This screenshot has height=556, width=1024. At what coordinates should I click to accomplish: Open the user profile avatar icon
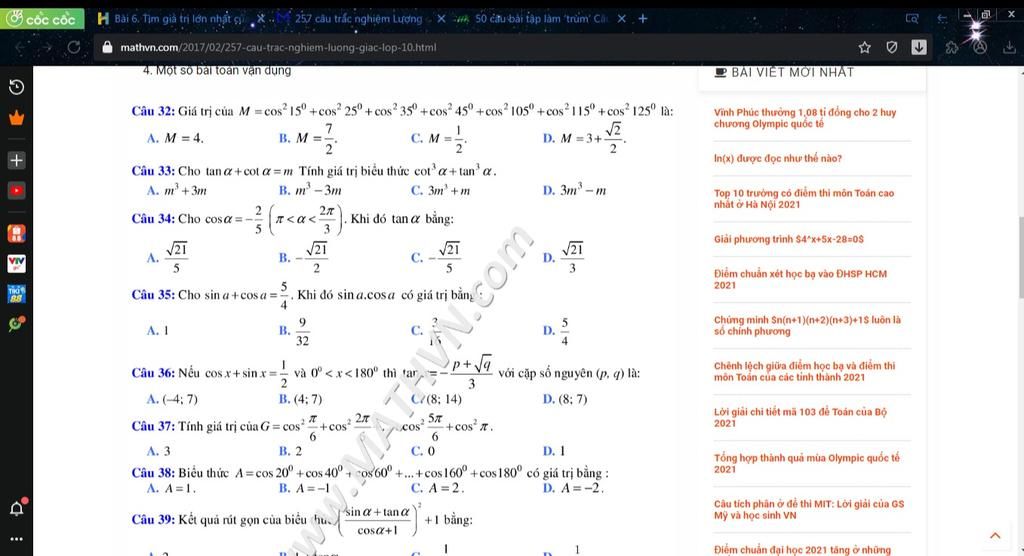click(x=980, y=47)
